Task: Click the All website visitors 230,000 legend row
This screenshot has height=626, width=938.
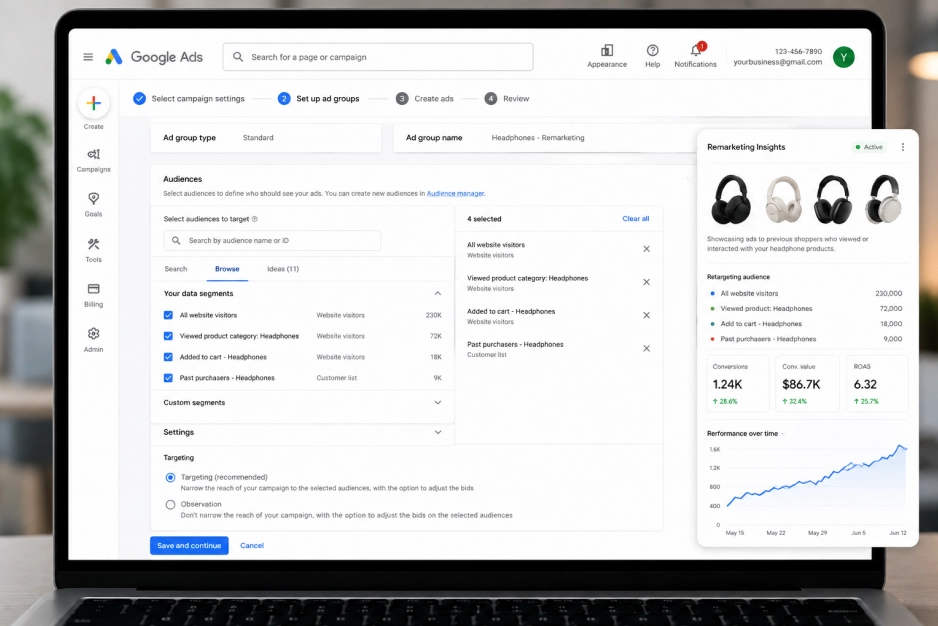Action: point(806,293)
